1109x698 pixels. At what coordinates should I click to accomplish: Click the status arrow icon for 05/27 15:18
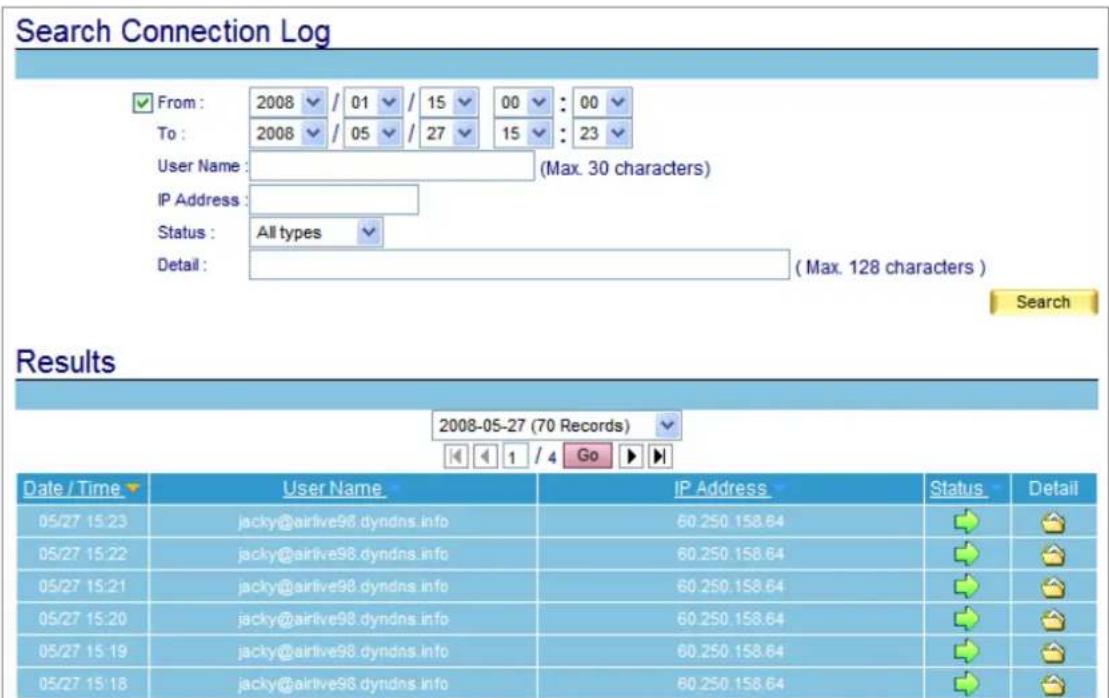point(966,683)
